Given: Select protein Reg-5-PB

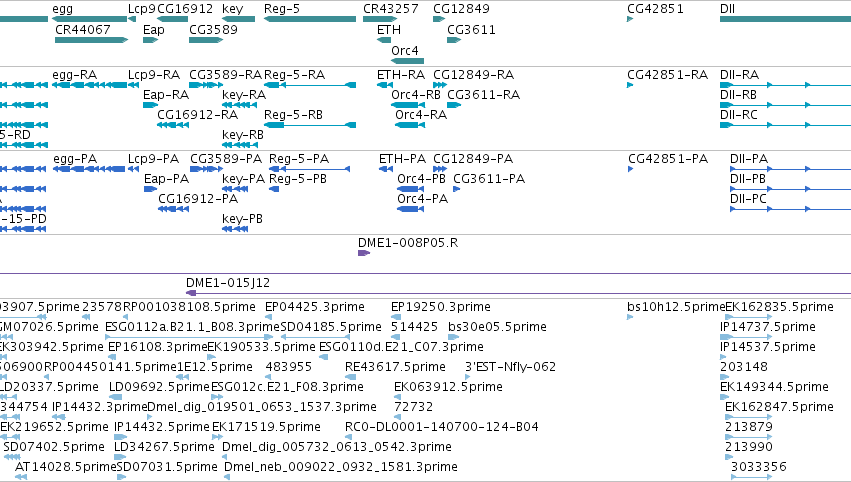Looking at the screenshot, I should (x=299, y=179).
